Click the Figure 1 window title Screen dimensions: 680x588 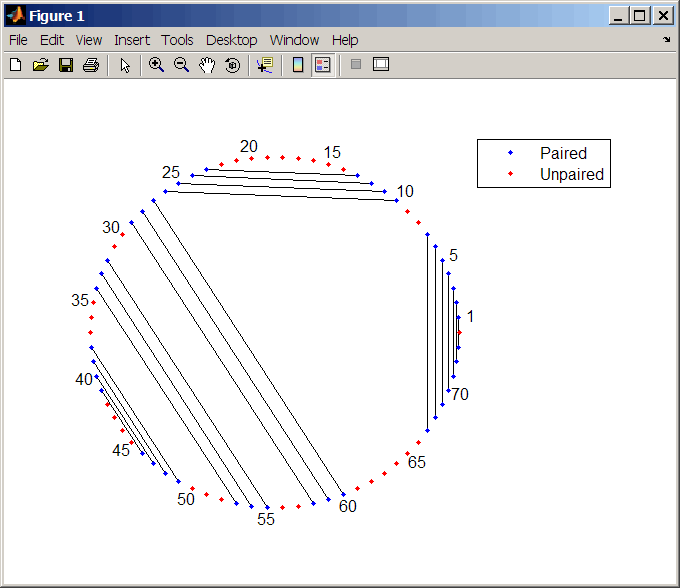pyautogui.click(x=56, y=16)
